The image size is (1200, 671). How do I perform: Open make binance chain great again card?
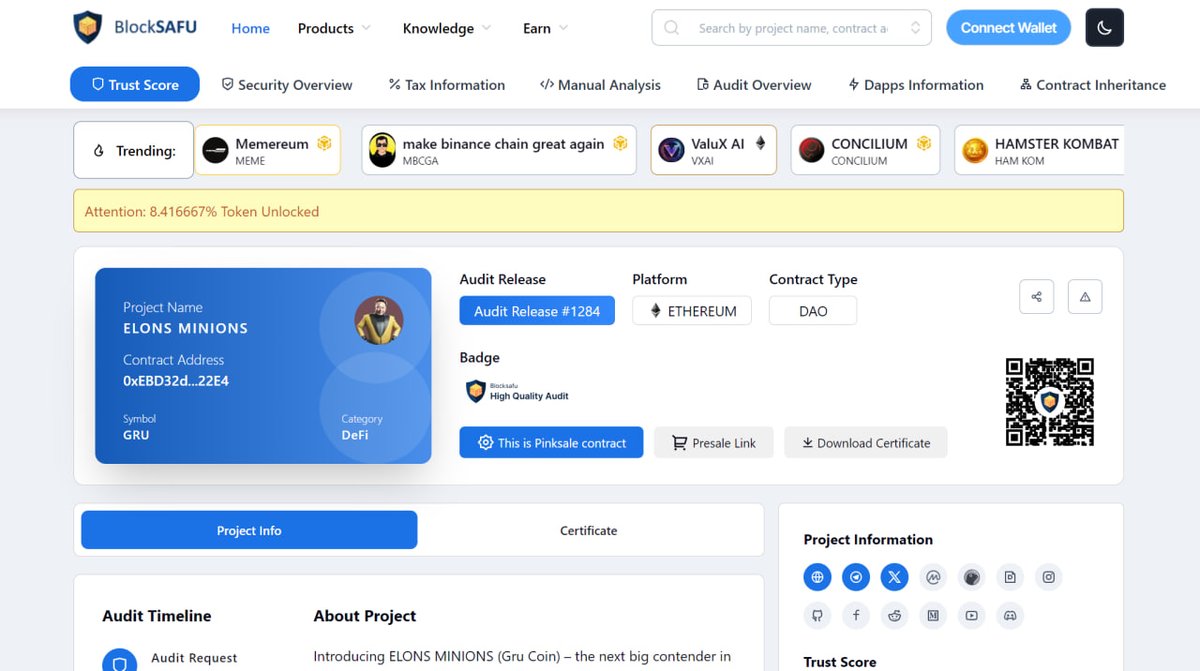499,150
